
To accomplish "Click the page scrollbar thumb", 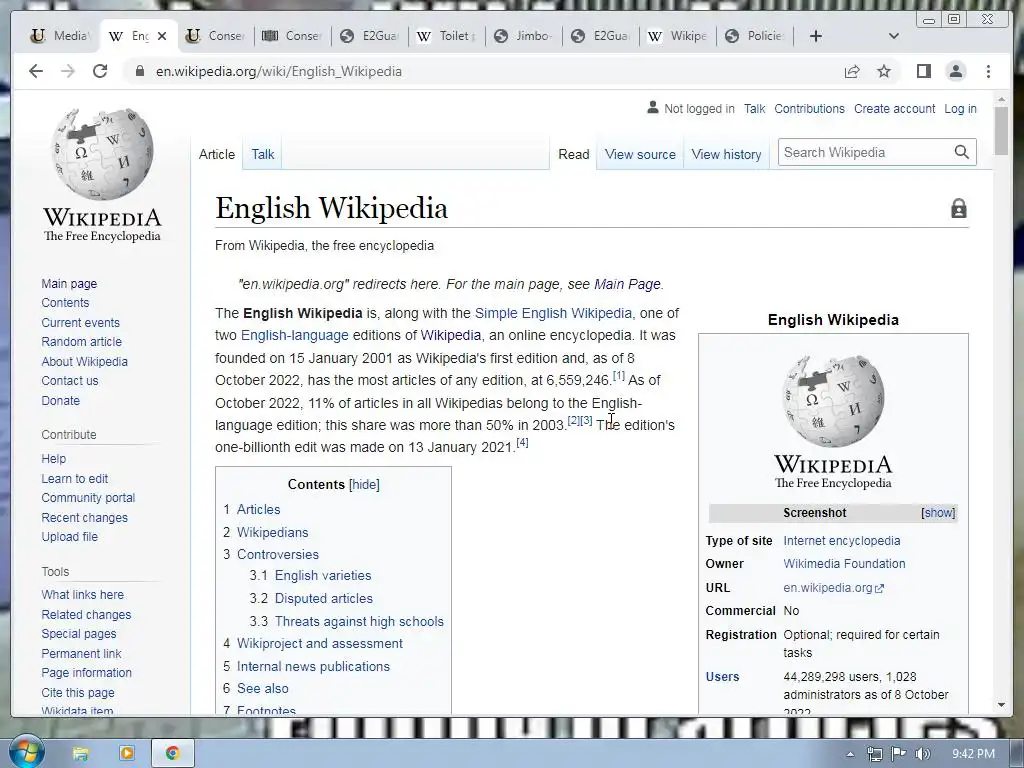I will 1001,131.
